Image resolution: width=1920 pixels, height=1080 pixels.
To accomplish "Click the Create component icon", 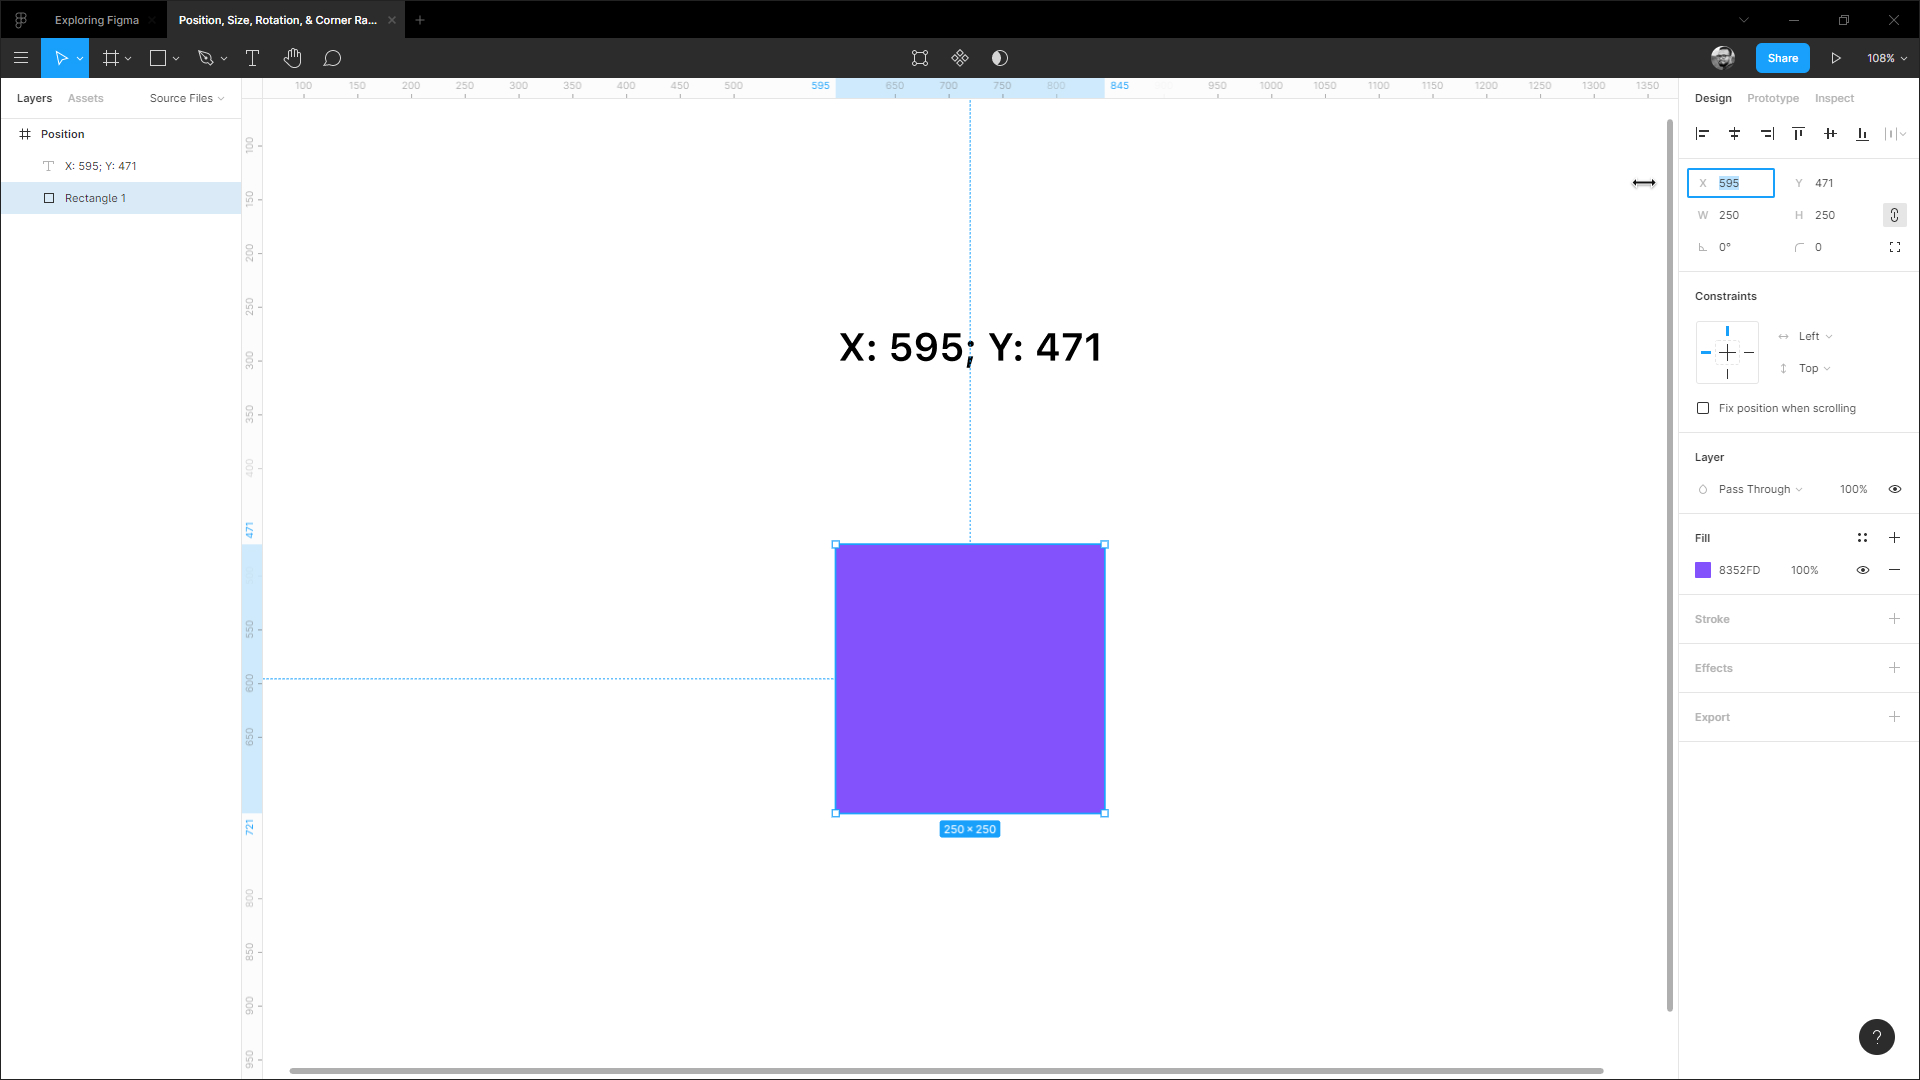I will (x=960, y=58).
